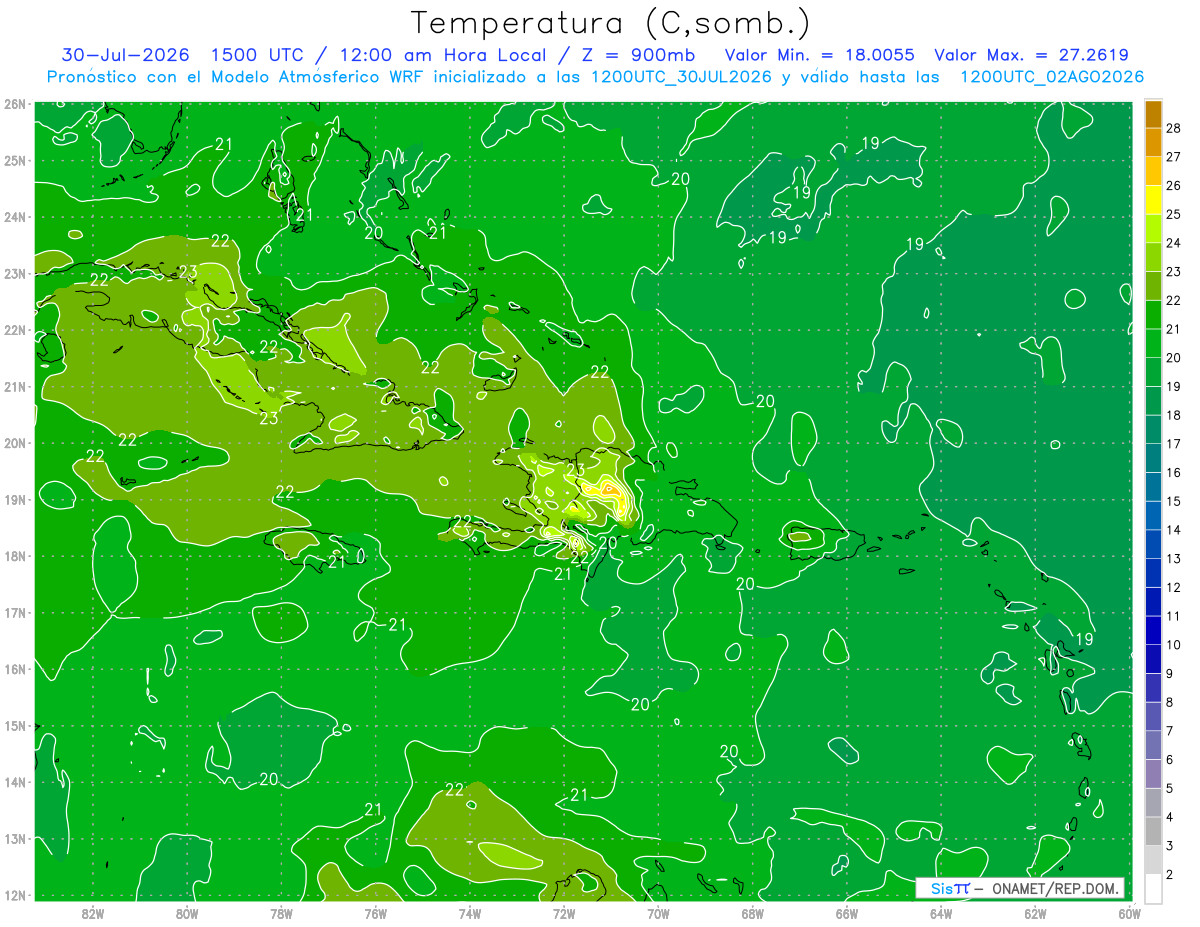Screen dimensions: 1200x927
Task: Select the blue legend band between 13 and 14
Action: point(1153,545)
